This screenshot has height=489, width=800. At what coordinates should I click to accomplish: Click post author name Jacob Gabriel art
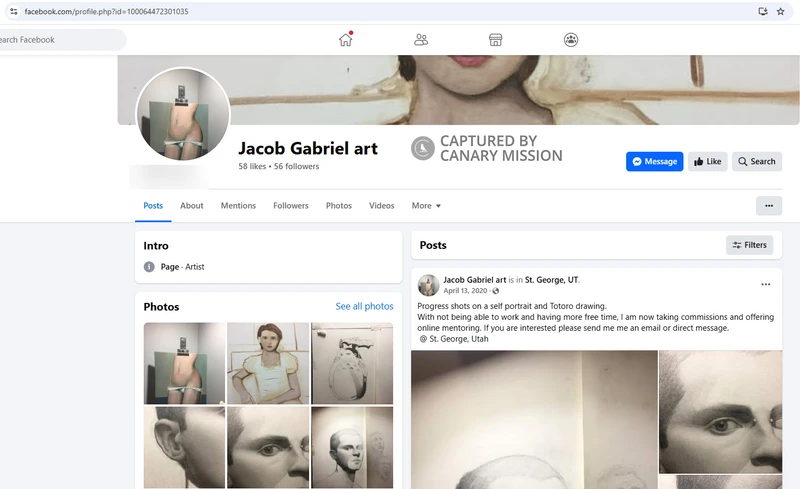point(474,280)
